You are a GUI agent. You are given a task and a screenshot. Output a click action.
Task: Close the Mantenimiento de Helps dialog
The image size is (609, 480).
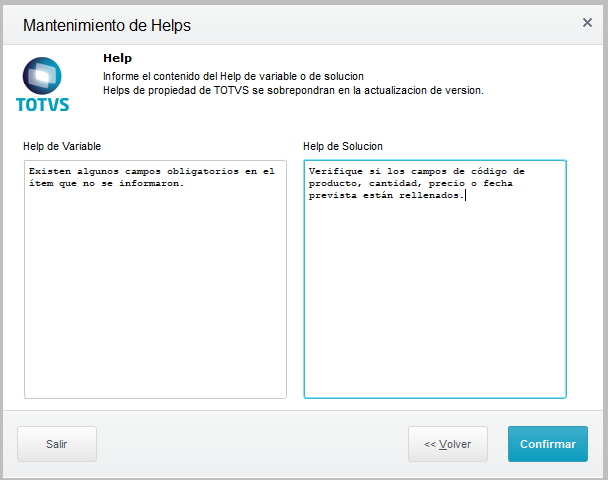[587, 23]
